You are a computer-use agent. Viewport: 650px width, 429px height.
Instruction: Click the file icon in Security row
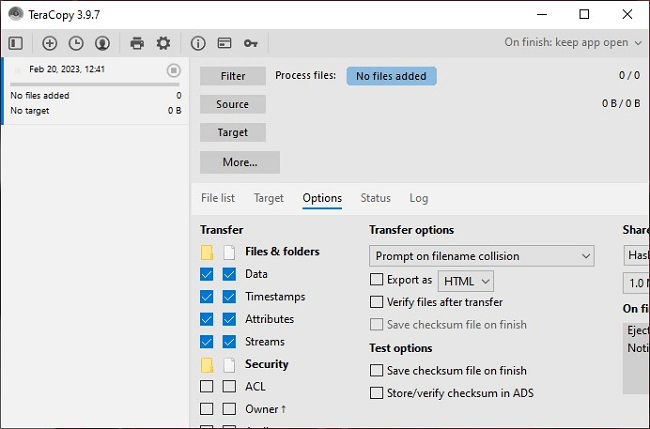coord(229,365)
